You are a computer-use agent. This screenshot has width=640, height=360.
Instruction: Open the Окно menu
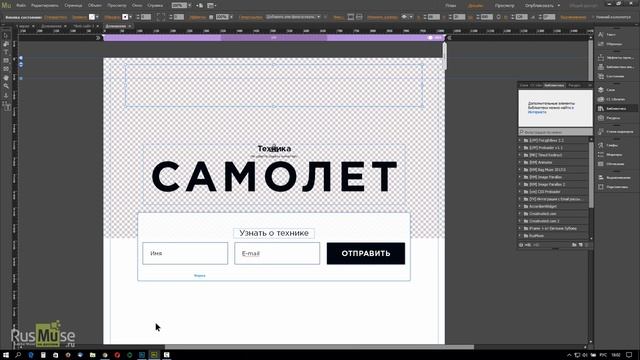tap(137, 6)
